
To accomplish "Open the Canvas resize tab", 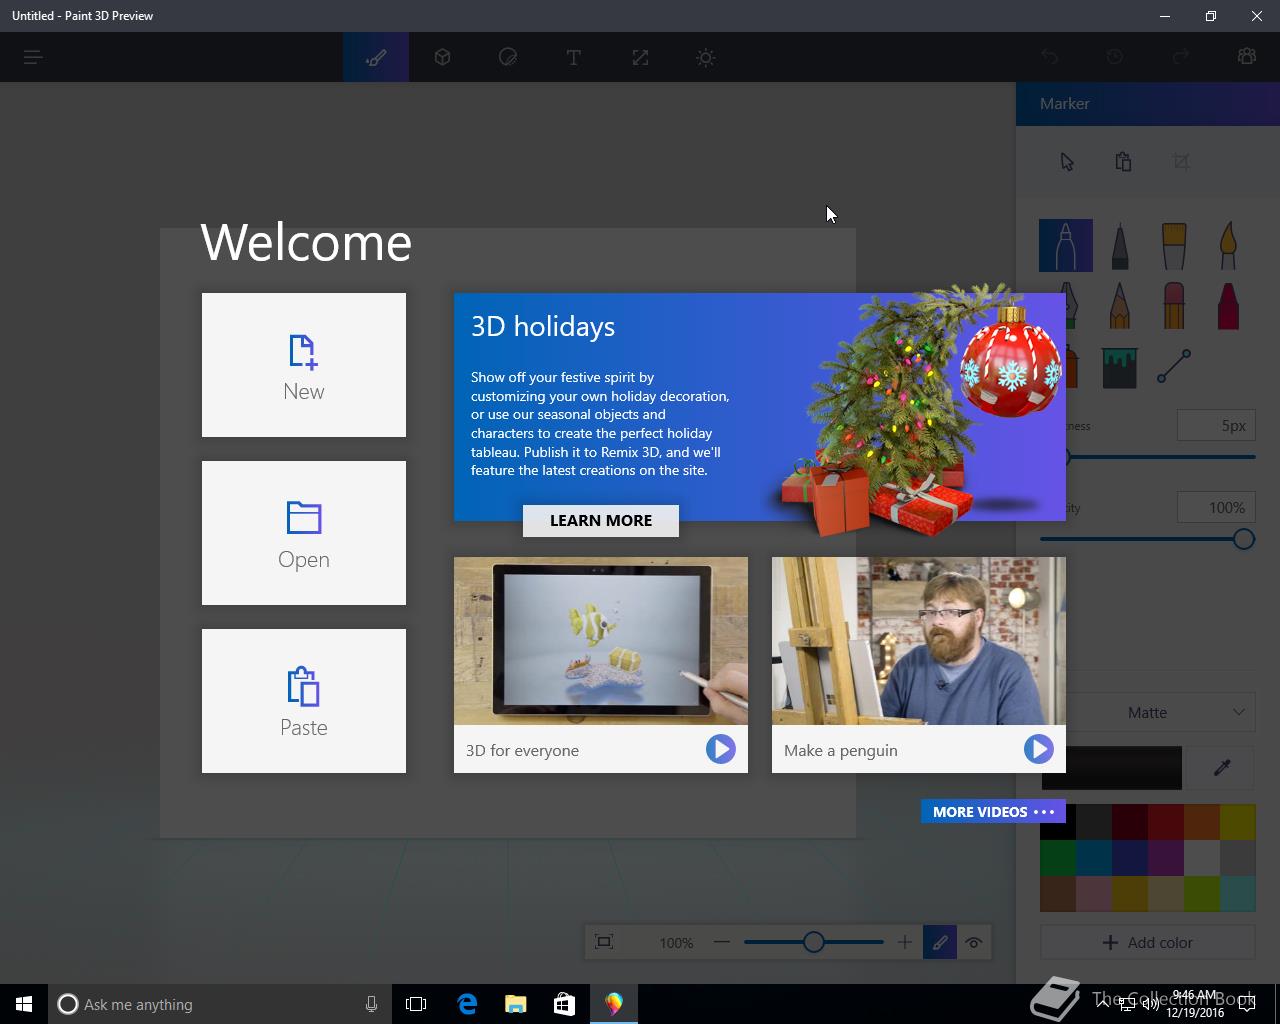I will click(x=640, y=57).
